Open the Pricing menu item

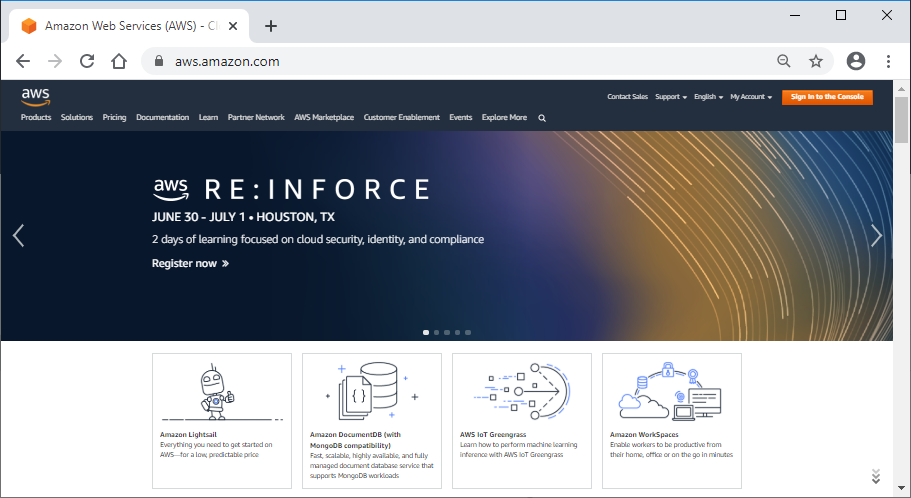coord(114,117)
